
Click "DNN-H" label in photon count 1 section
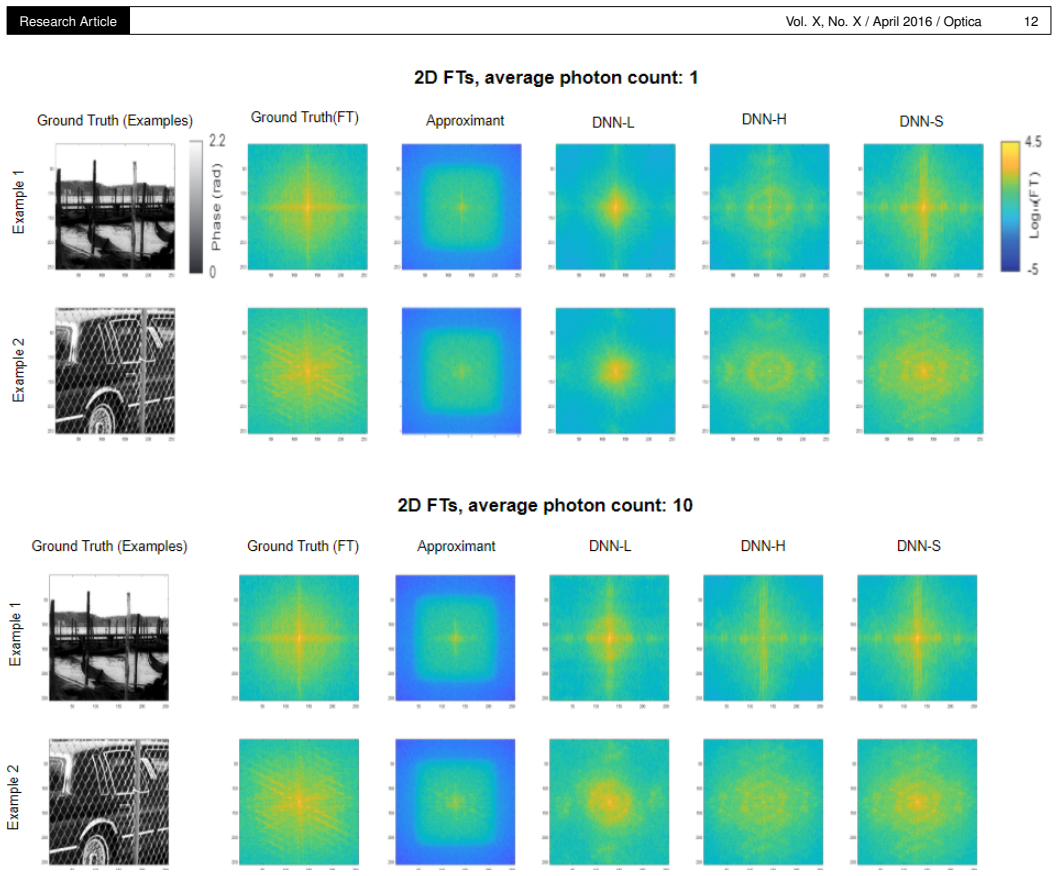click(764, 119)
